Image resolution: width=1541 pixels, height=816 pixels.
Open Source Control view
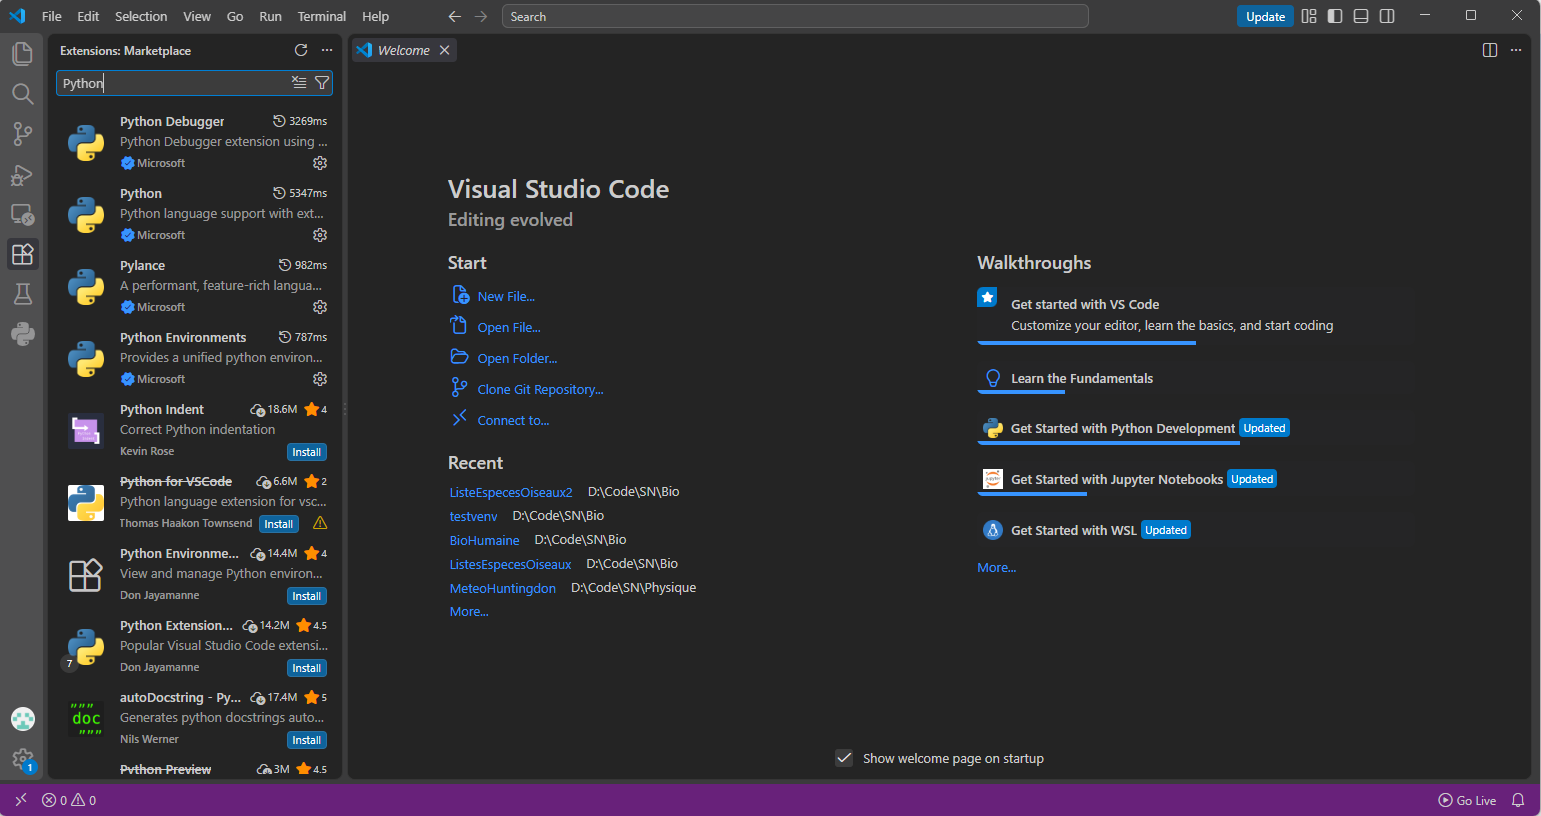23,134
